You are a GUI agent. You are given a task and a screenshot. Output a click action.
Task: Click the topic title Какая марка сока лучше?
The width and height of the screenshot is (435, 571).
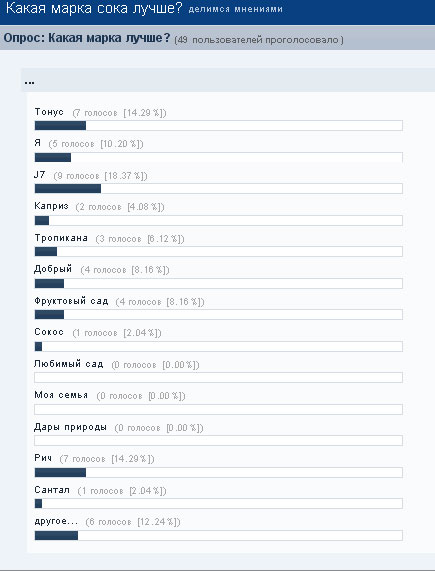(x=94, y=8)
